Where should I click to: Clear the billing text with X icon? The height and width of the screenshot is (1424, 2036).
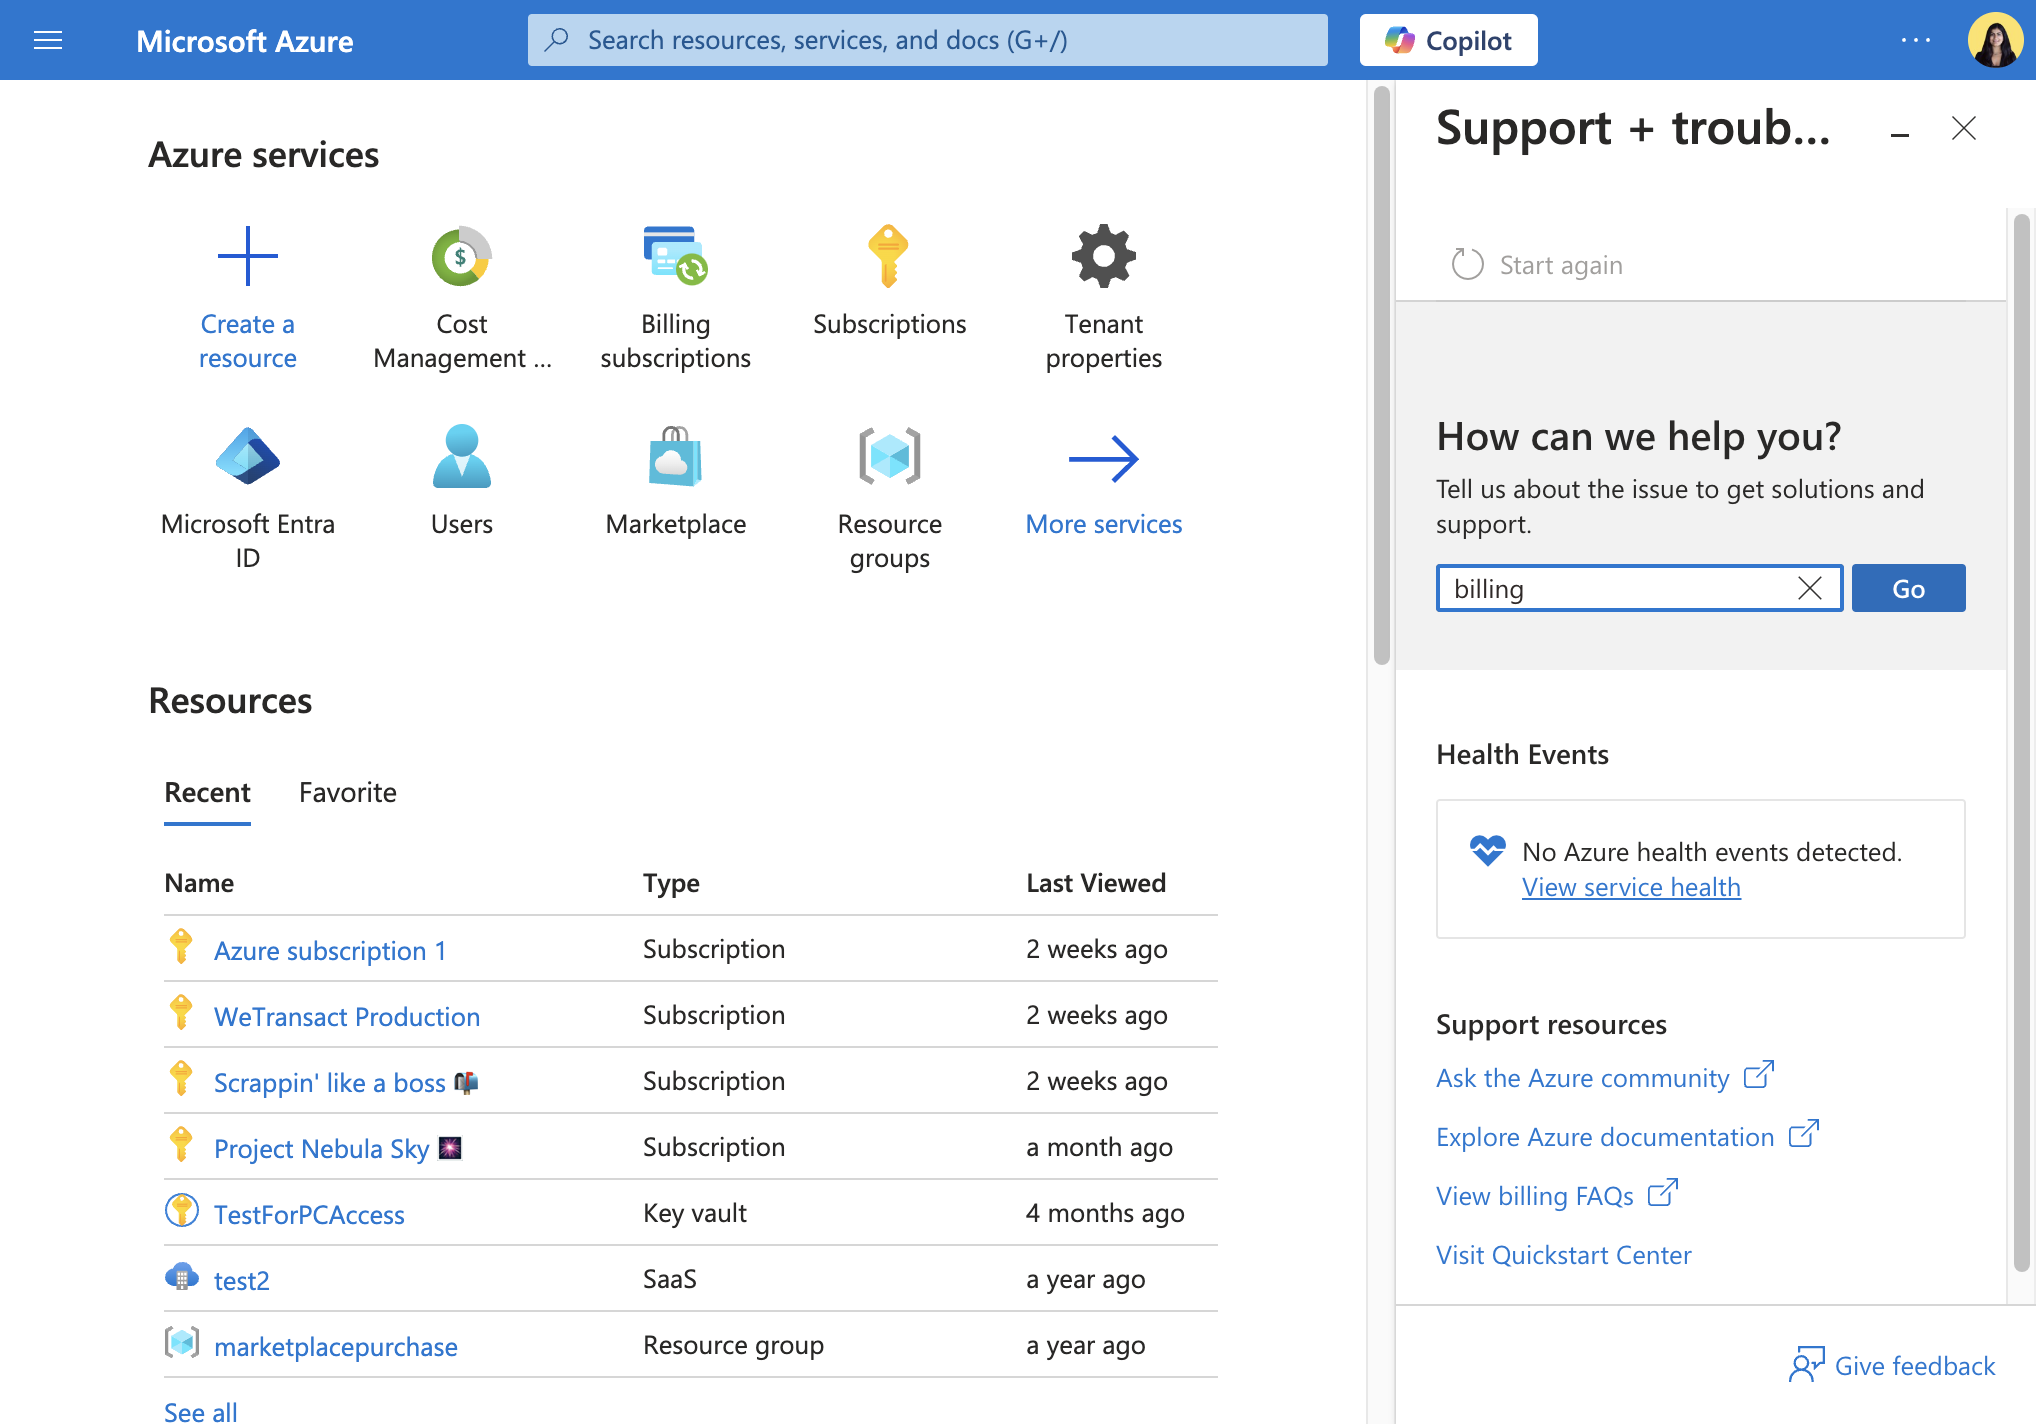1809,588
